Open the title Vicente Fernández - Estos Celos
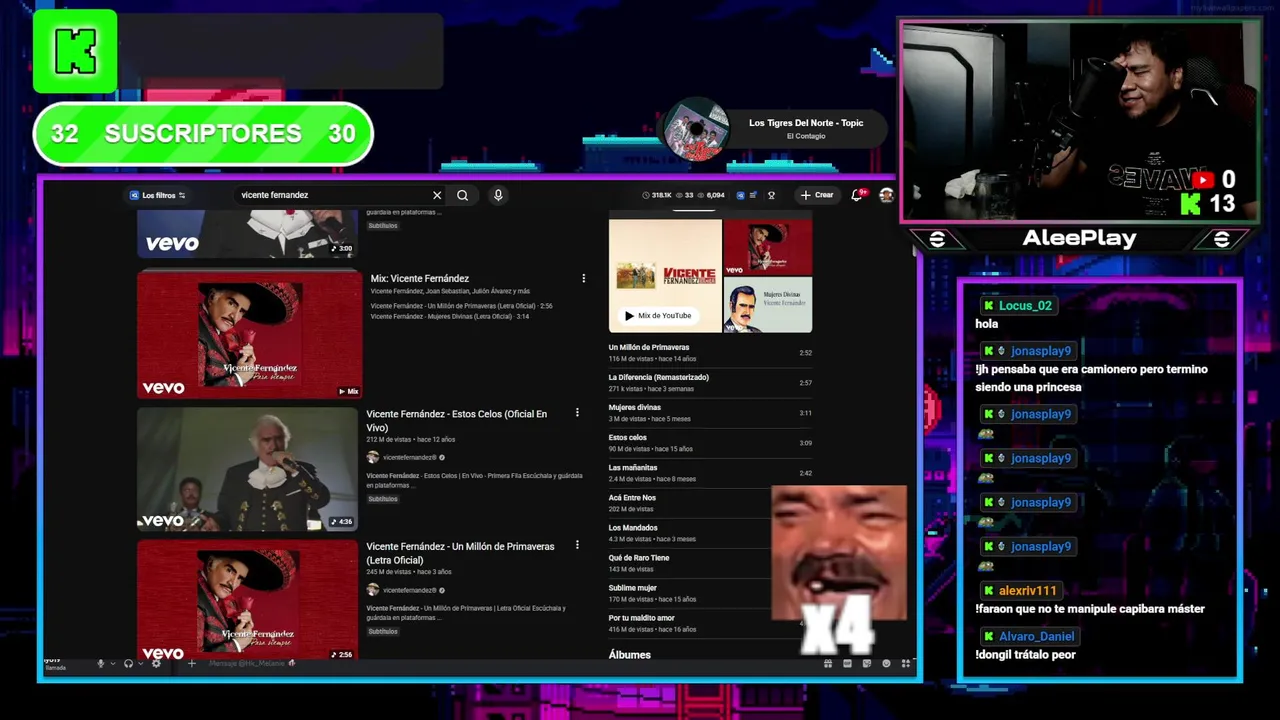 pyautogui.click(x=456, y=420)
